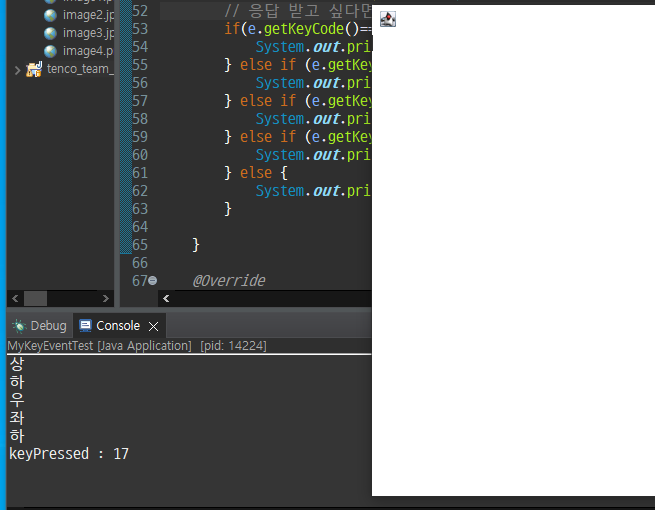655x510 pixels.
Task: Click line number 61 in the gutter
Action: [x=140, y=173]
